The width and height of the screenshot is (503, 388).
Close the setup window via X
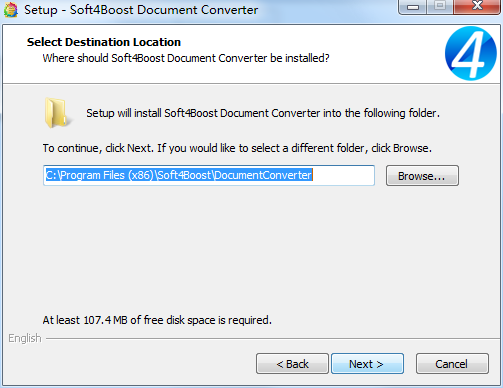pyautogui.click(x=477, y=7)
